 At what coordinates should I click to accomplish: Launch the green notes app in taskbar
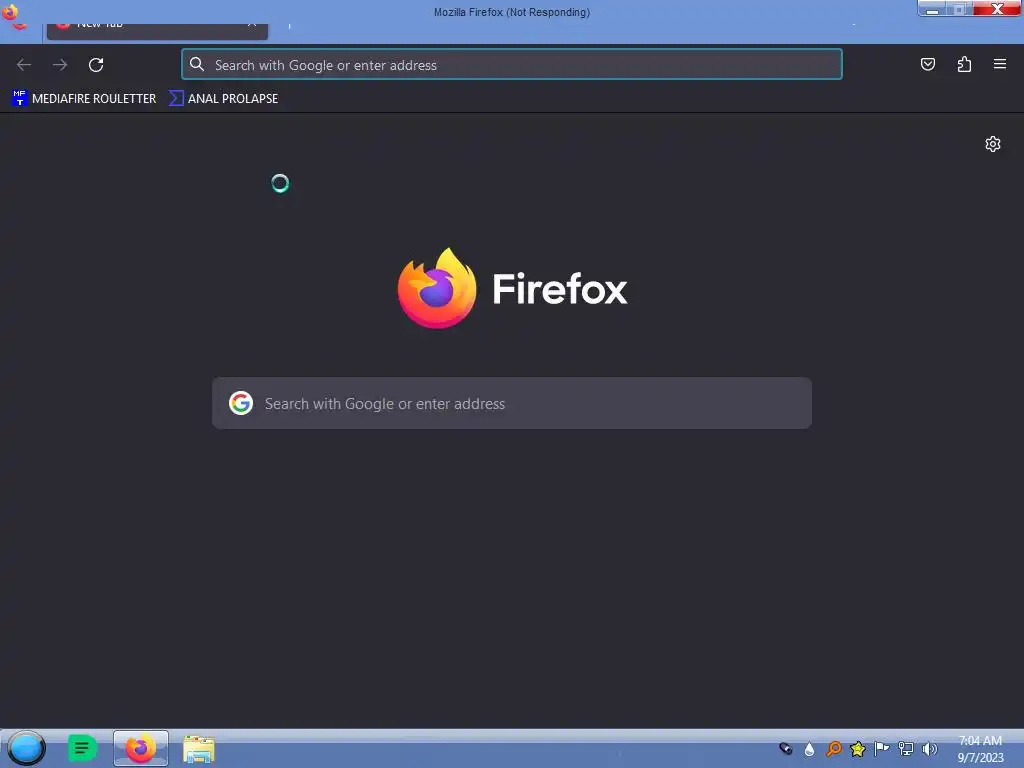(82, 748)
